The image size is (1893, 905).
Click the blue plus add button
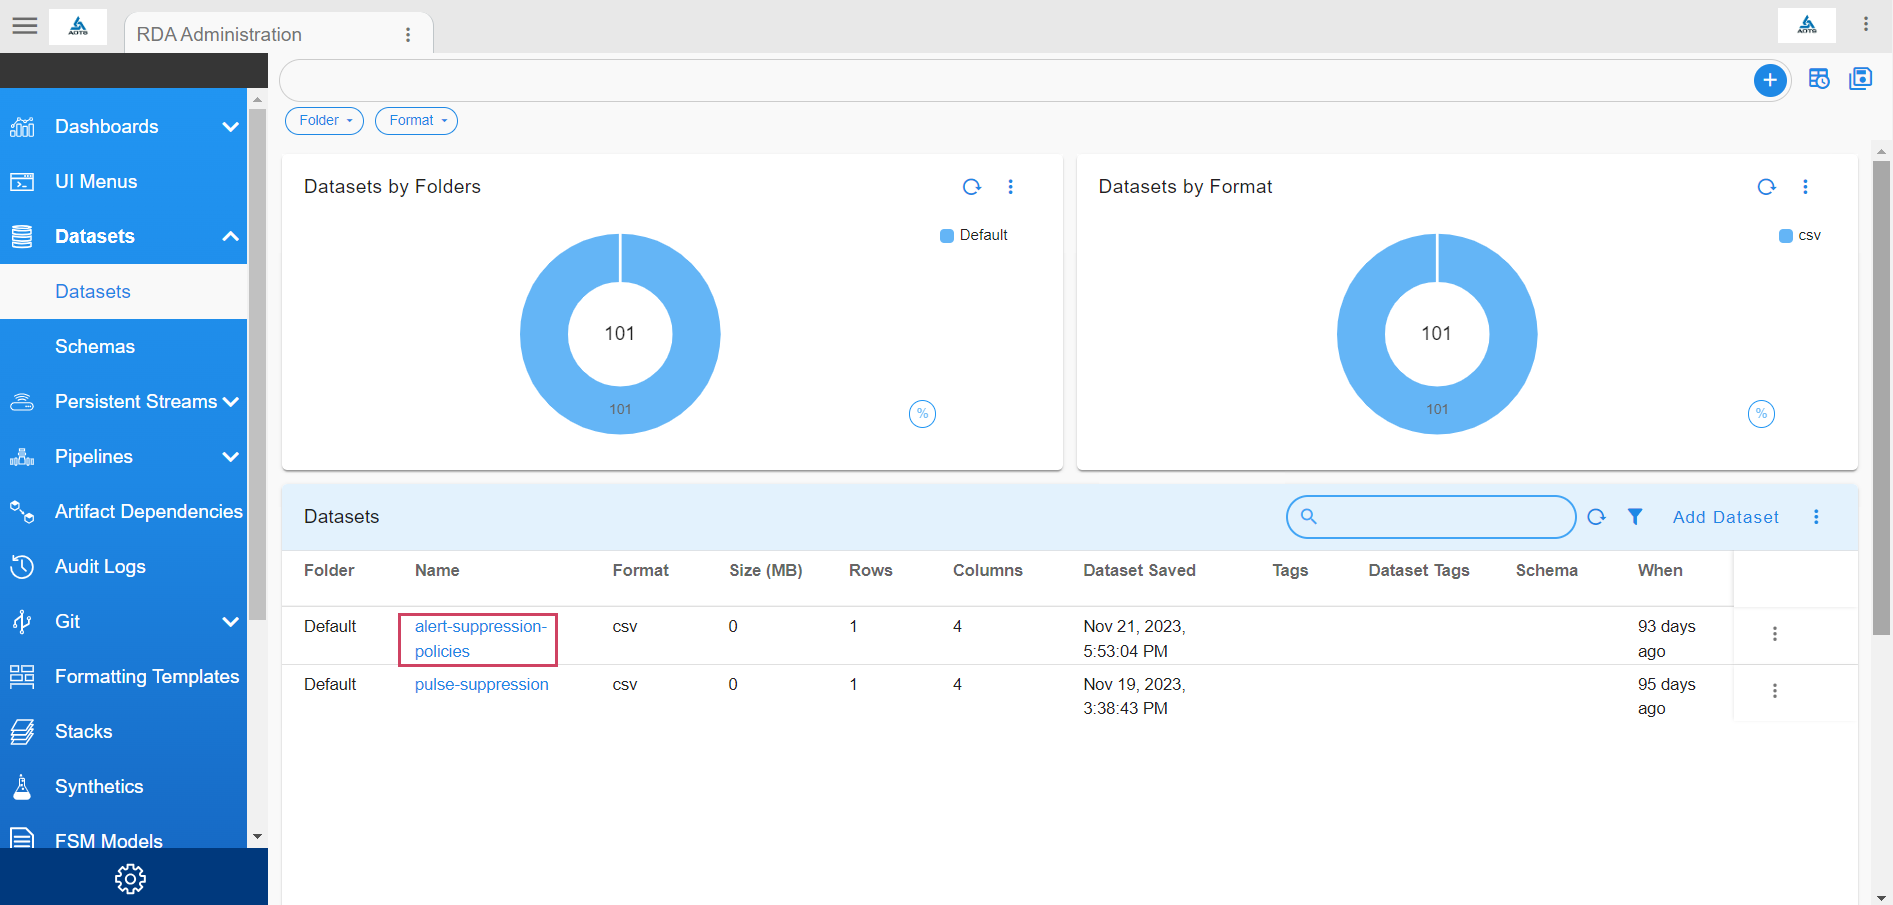[x=1769, y=80]
